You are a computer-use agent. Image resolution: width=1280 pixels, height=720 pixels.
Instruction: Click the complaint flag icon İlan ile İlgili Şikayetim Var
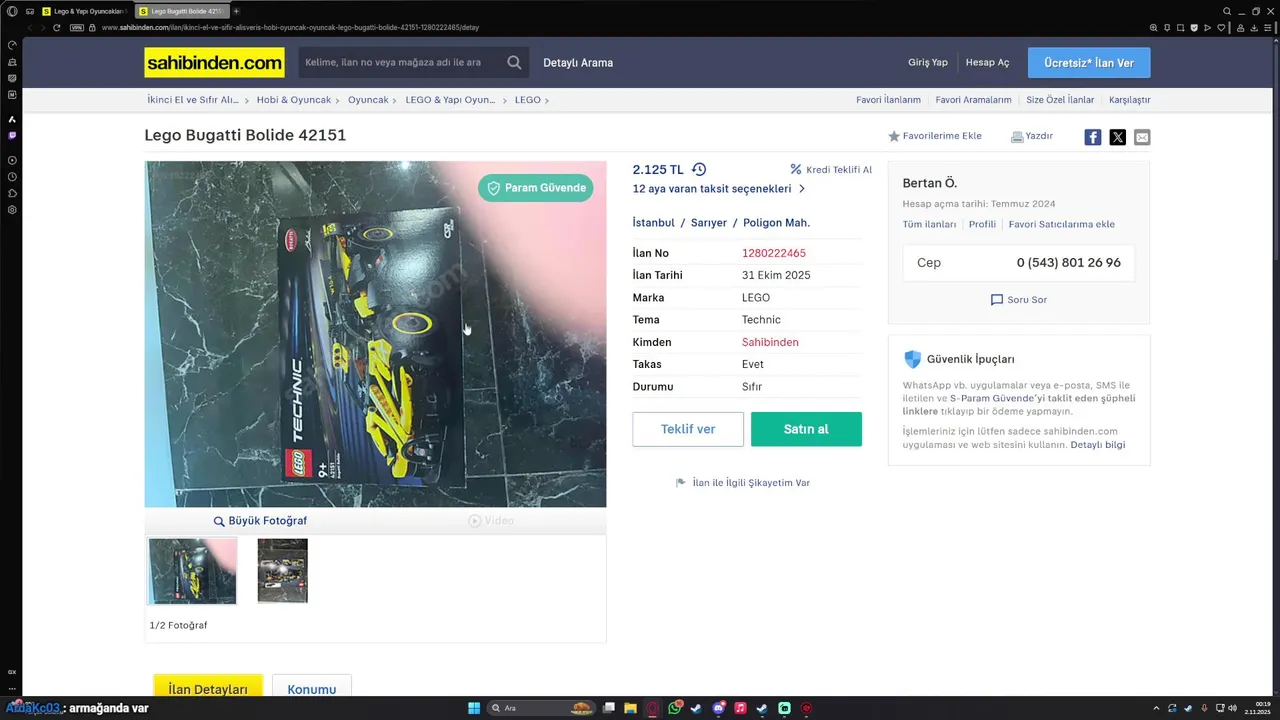pyautogui.click(x=681, y=482)
